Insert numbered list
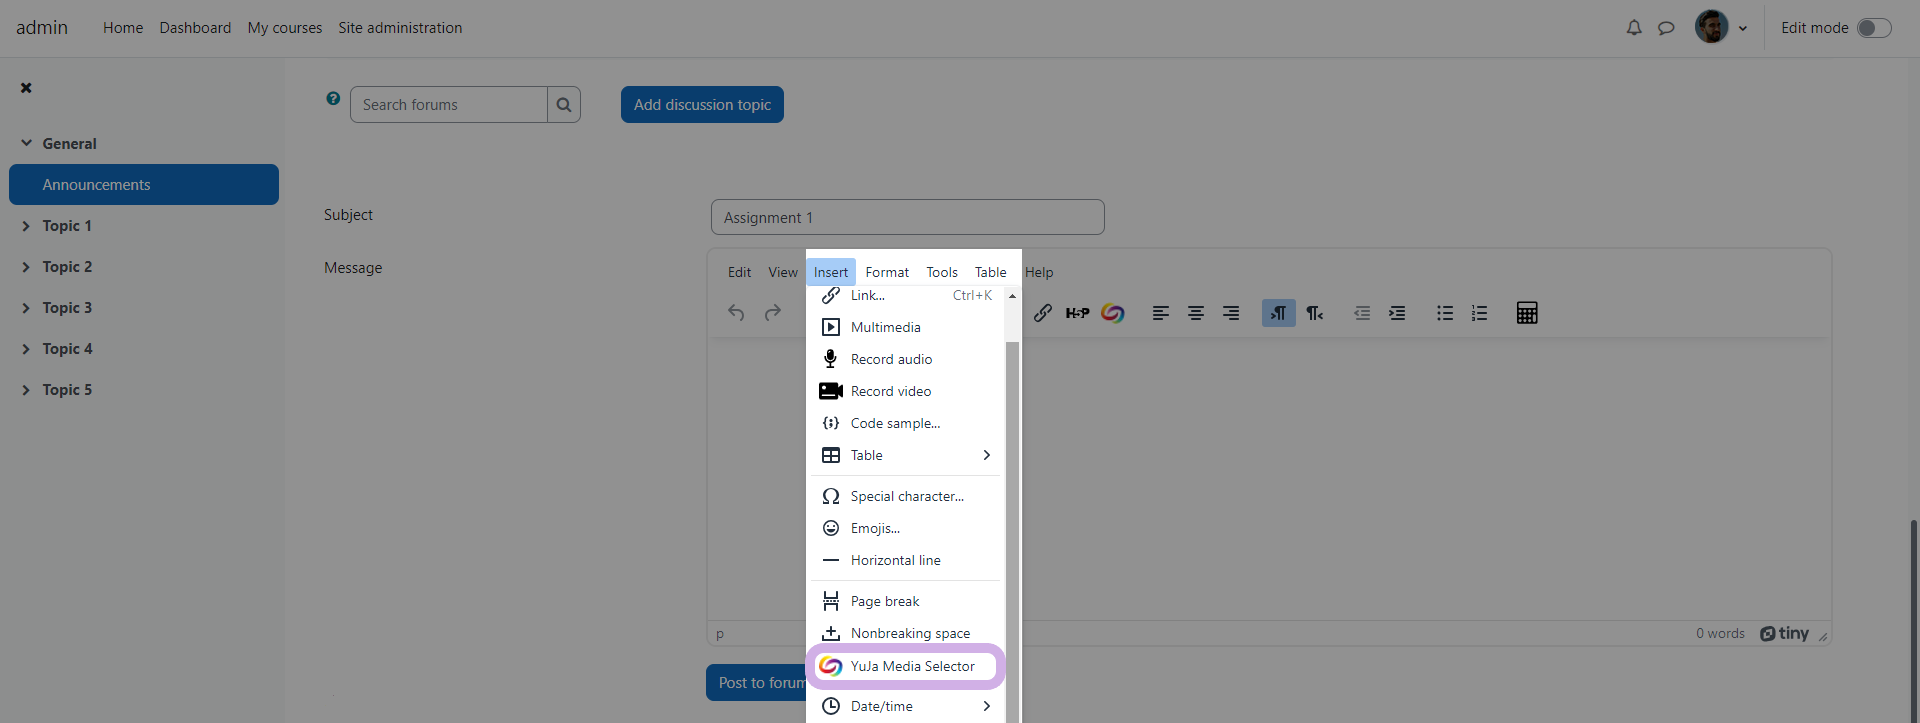 coord(1479,313)
